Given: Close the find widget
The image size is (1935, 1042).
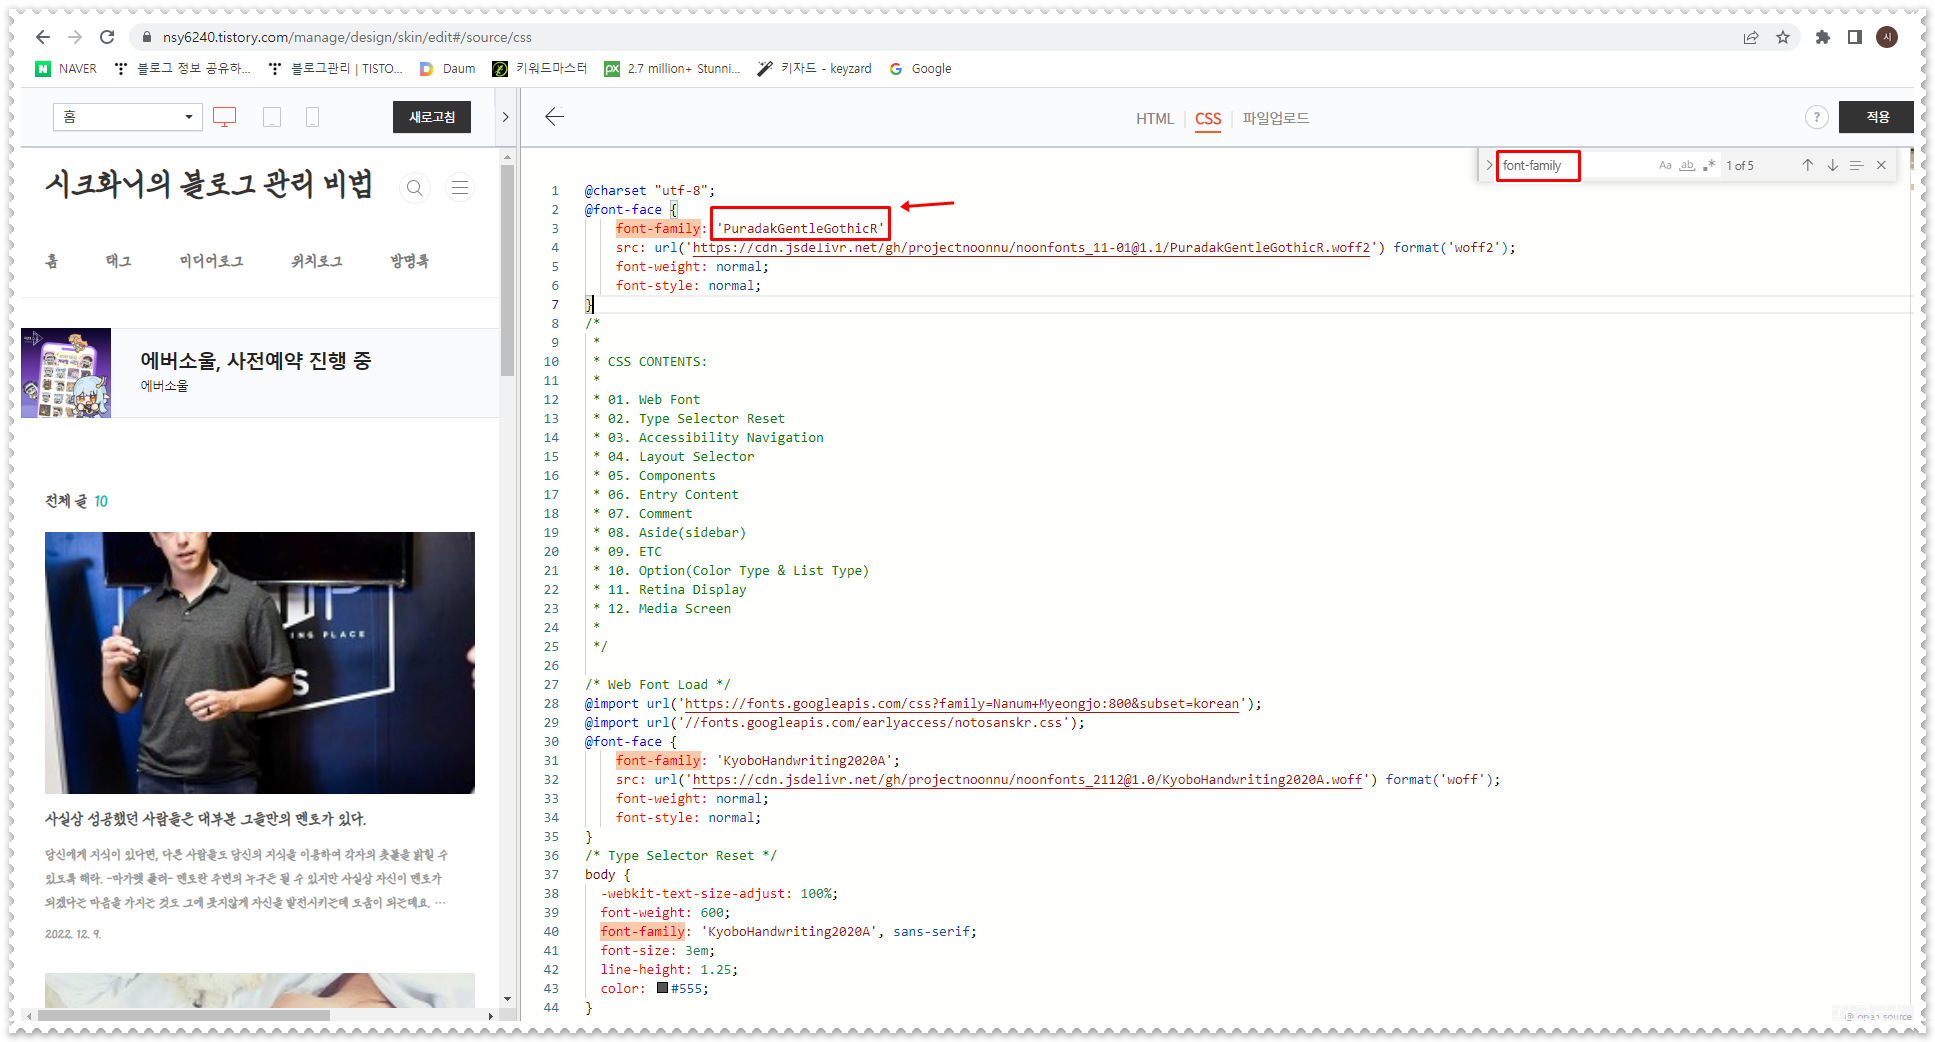Looking at the screenshot, I should pos(1881,165).
